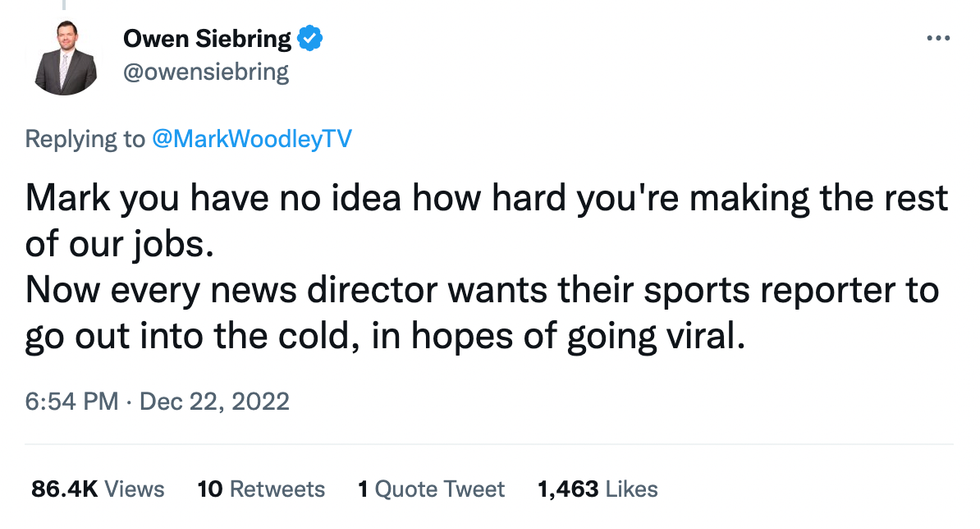Open the Views analytics label
This screenshot has width=980, height=529.
(x=134, y=489)
